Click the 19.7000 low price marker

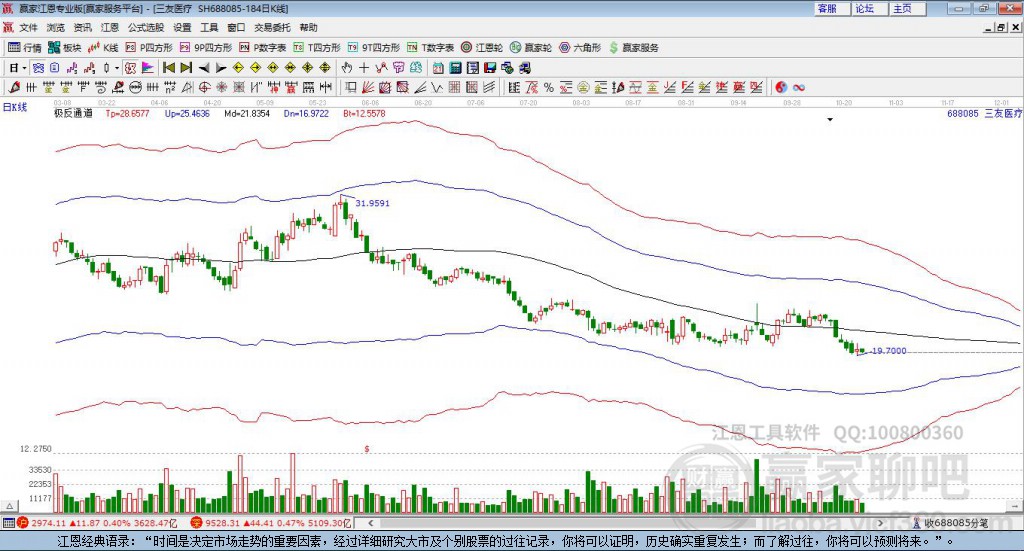[889, 351]
